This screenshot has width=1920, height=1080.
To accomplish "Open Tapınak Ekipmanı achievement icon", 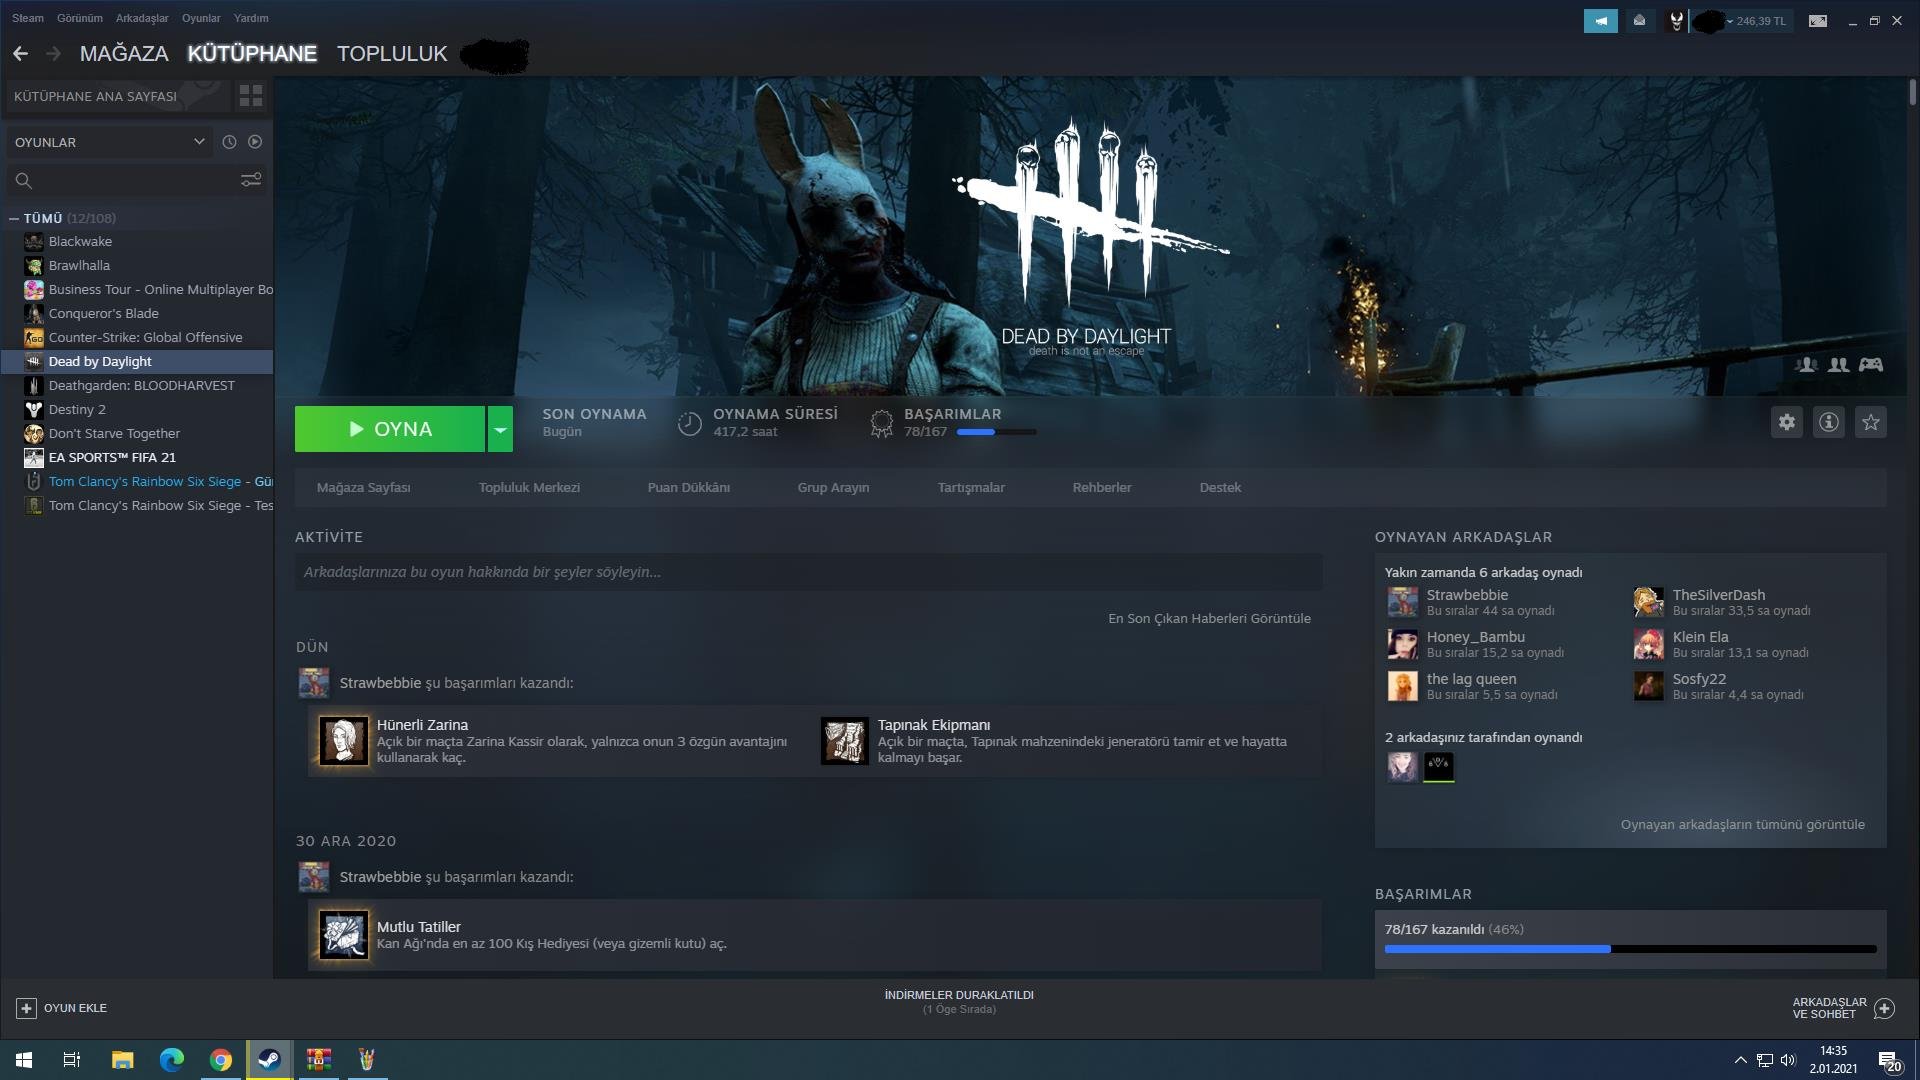I will 845,740.
